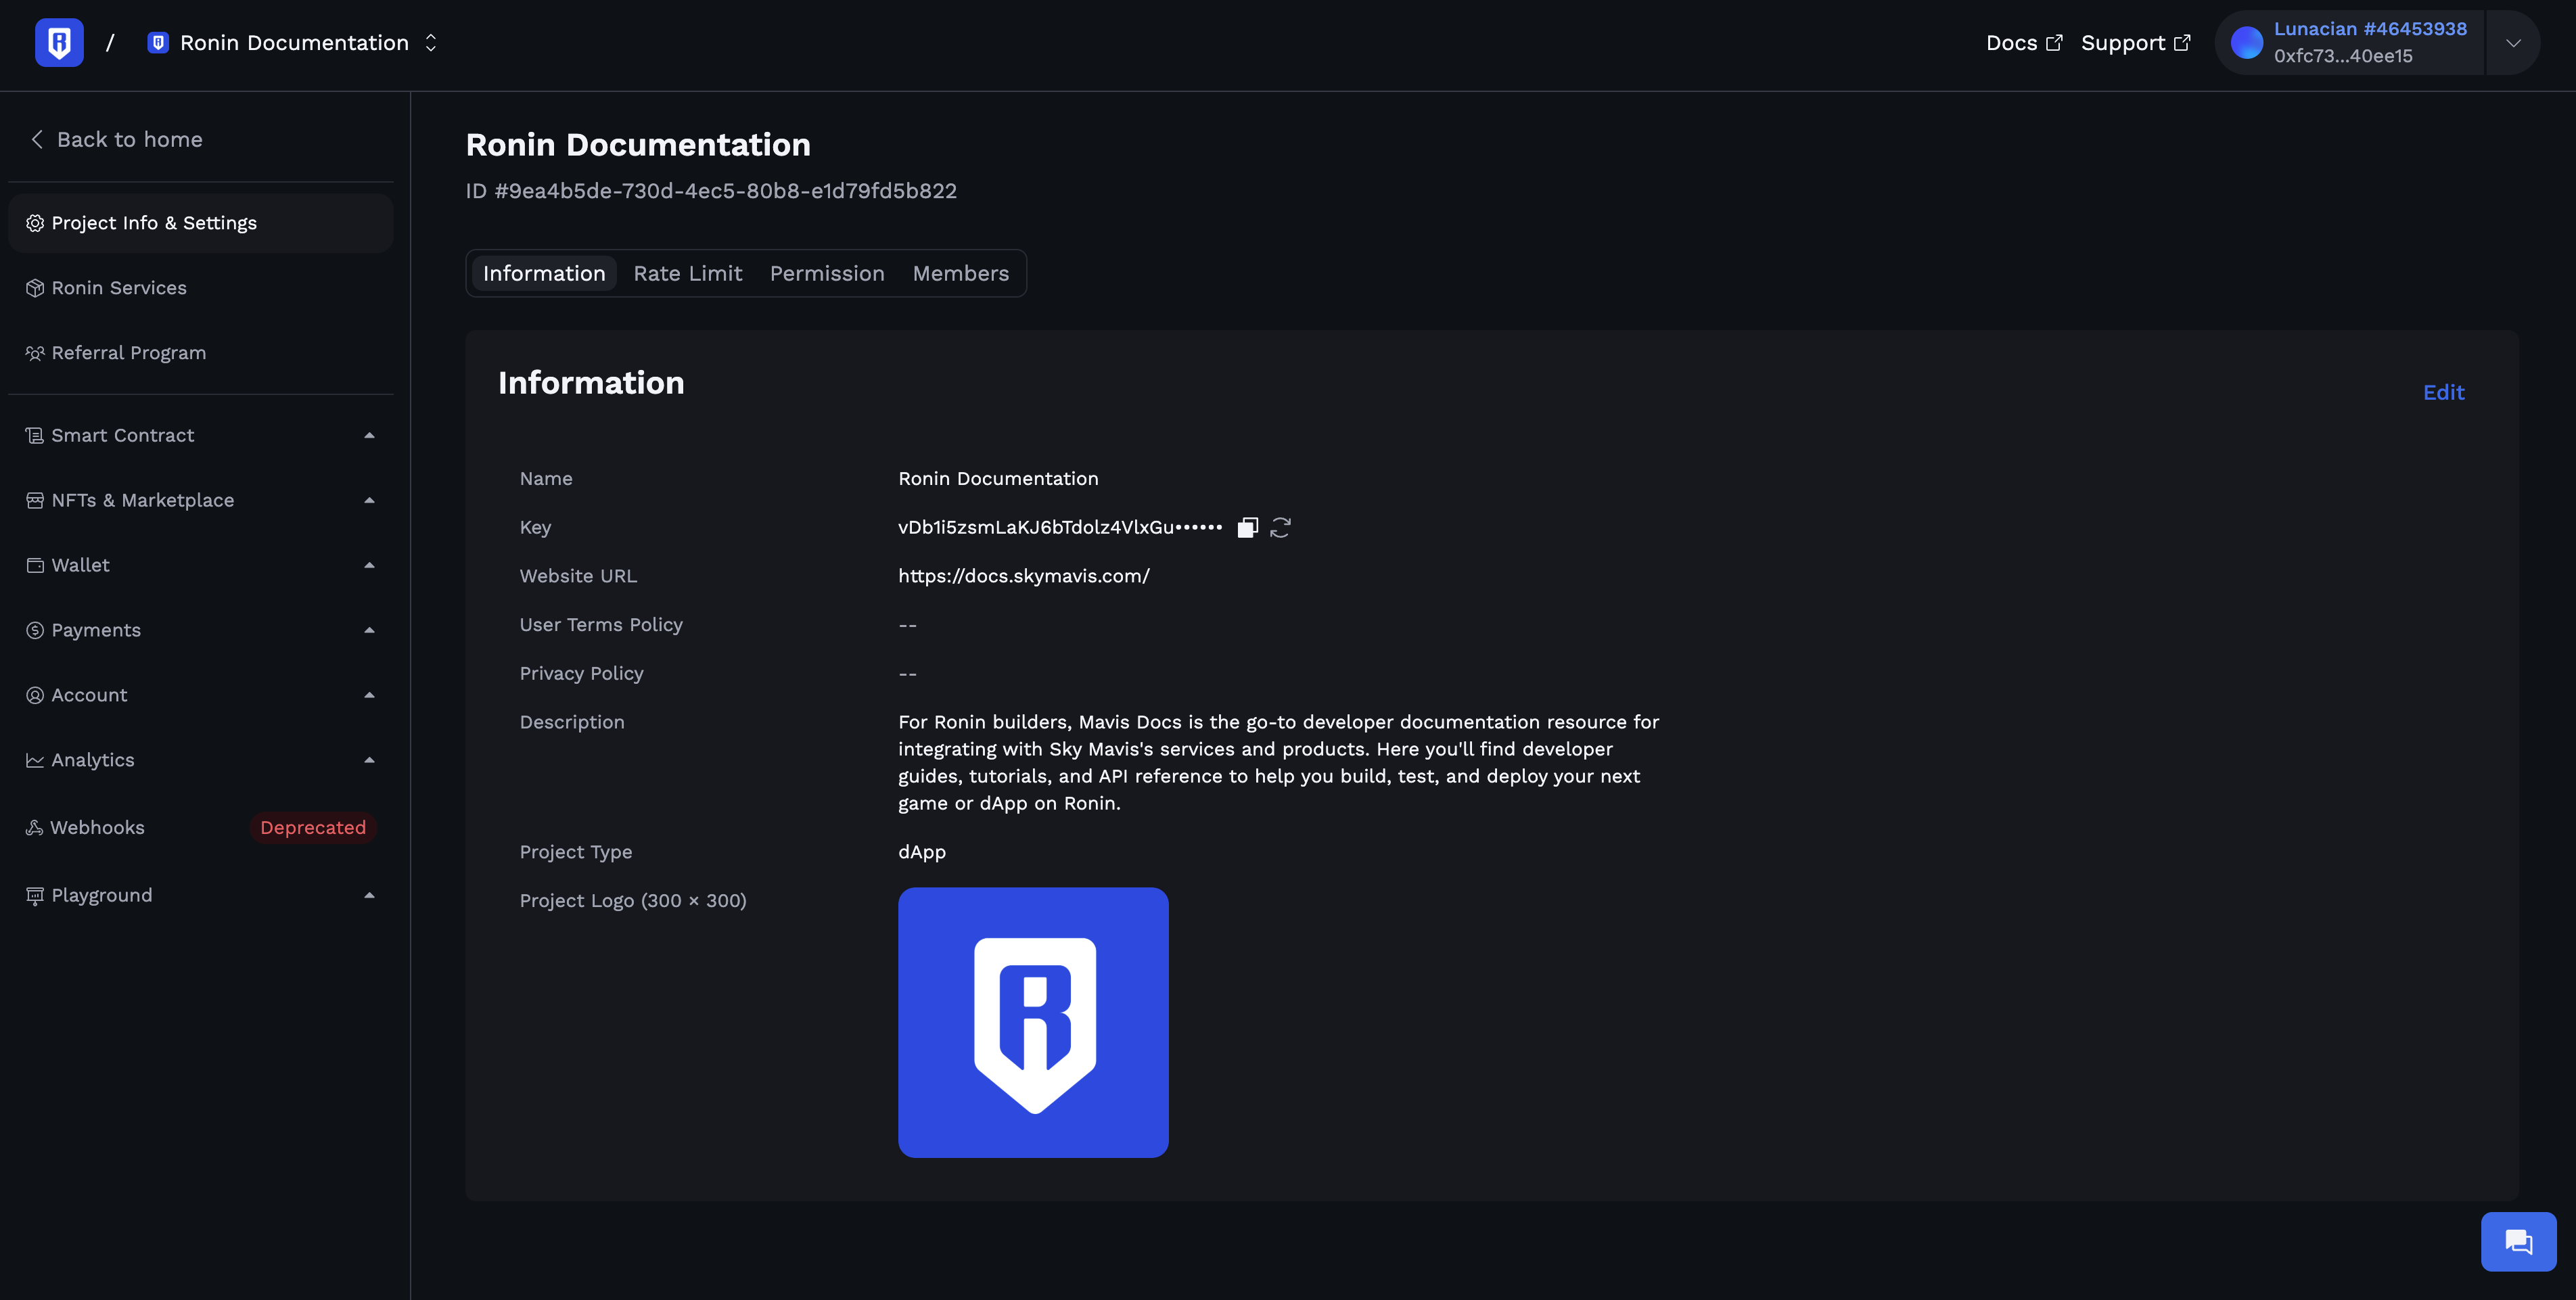Click the project description paragraph
This screenshot has width=2576, height=1300.
(1278, 763)
